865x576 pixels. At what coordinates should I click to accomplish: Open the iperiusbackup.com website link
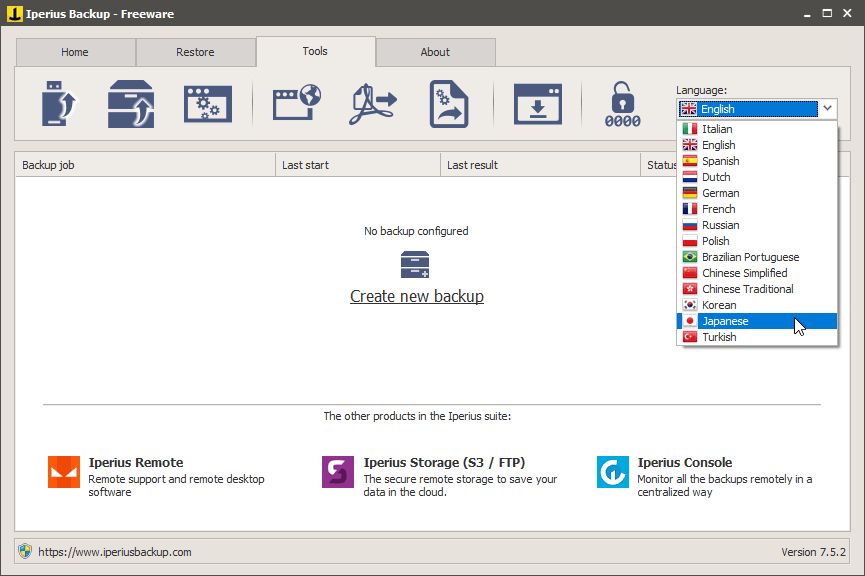tap(115, 552)
